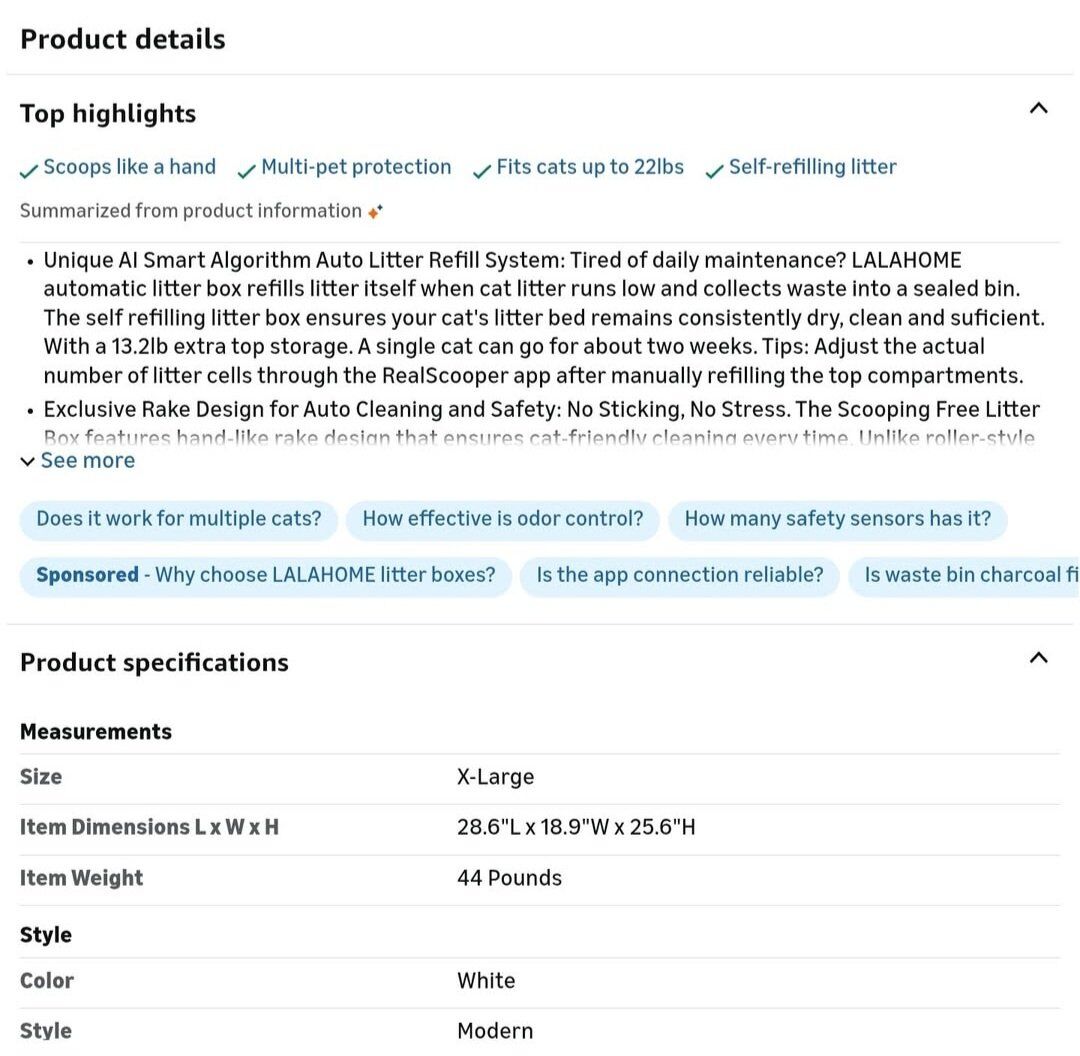Collapse the Top highlights section chevron
1080x1056 pixels.
[1039, 108]
